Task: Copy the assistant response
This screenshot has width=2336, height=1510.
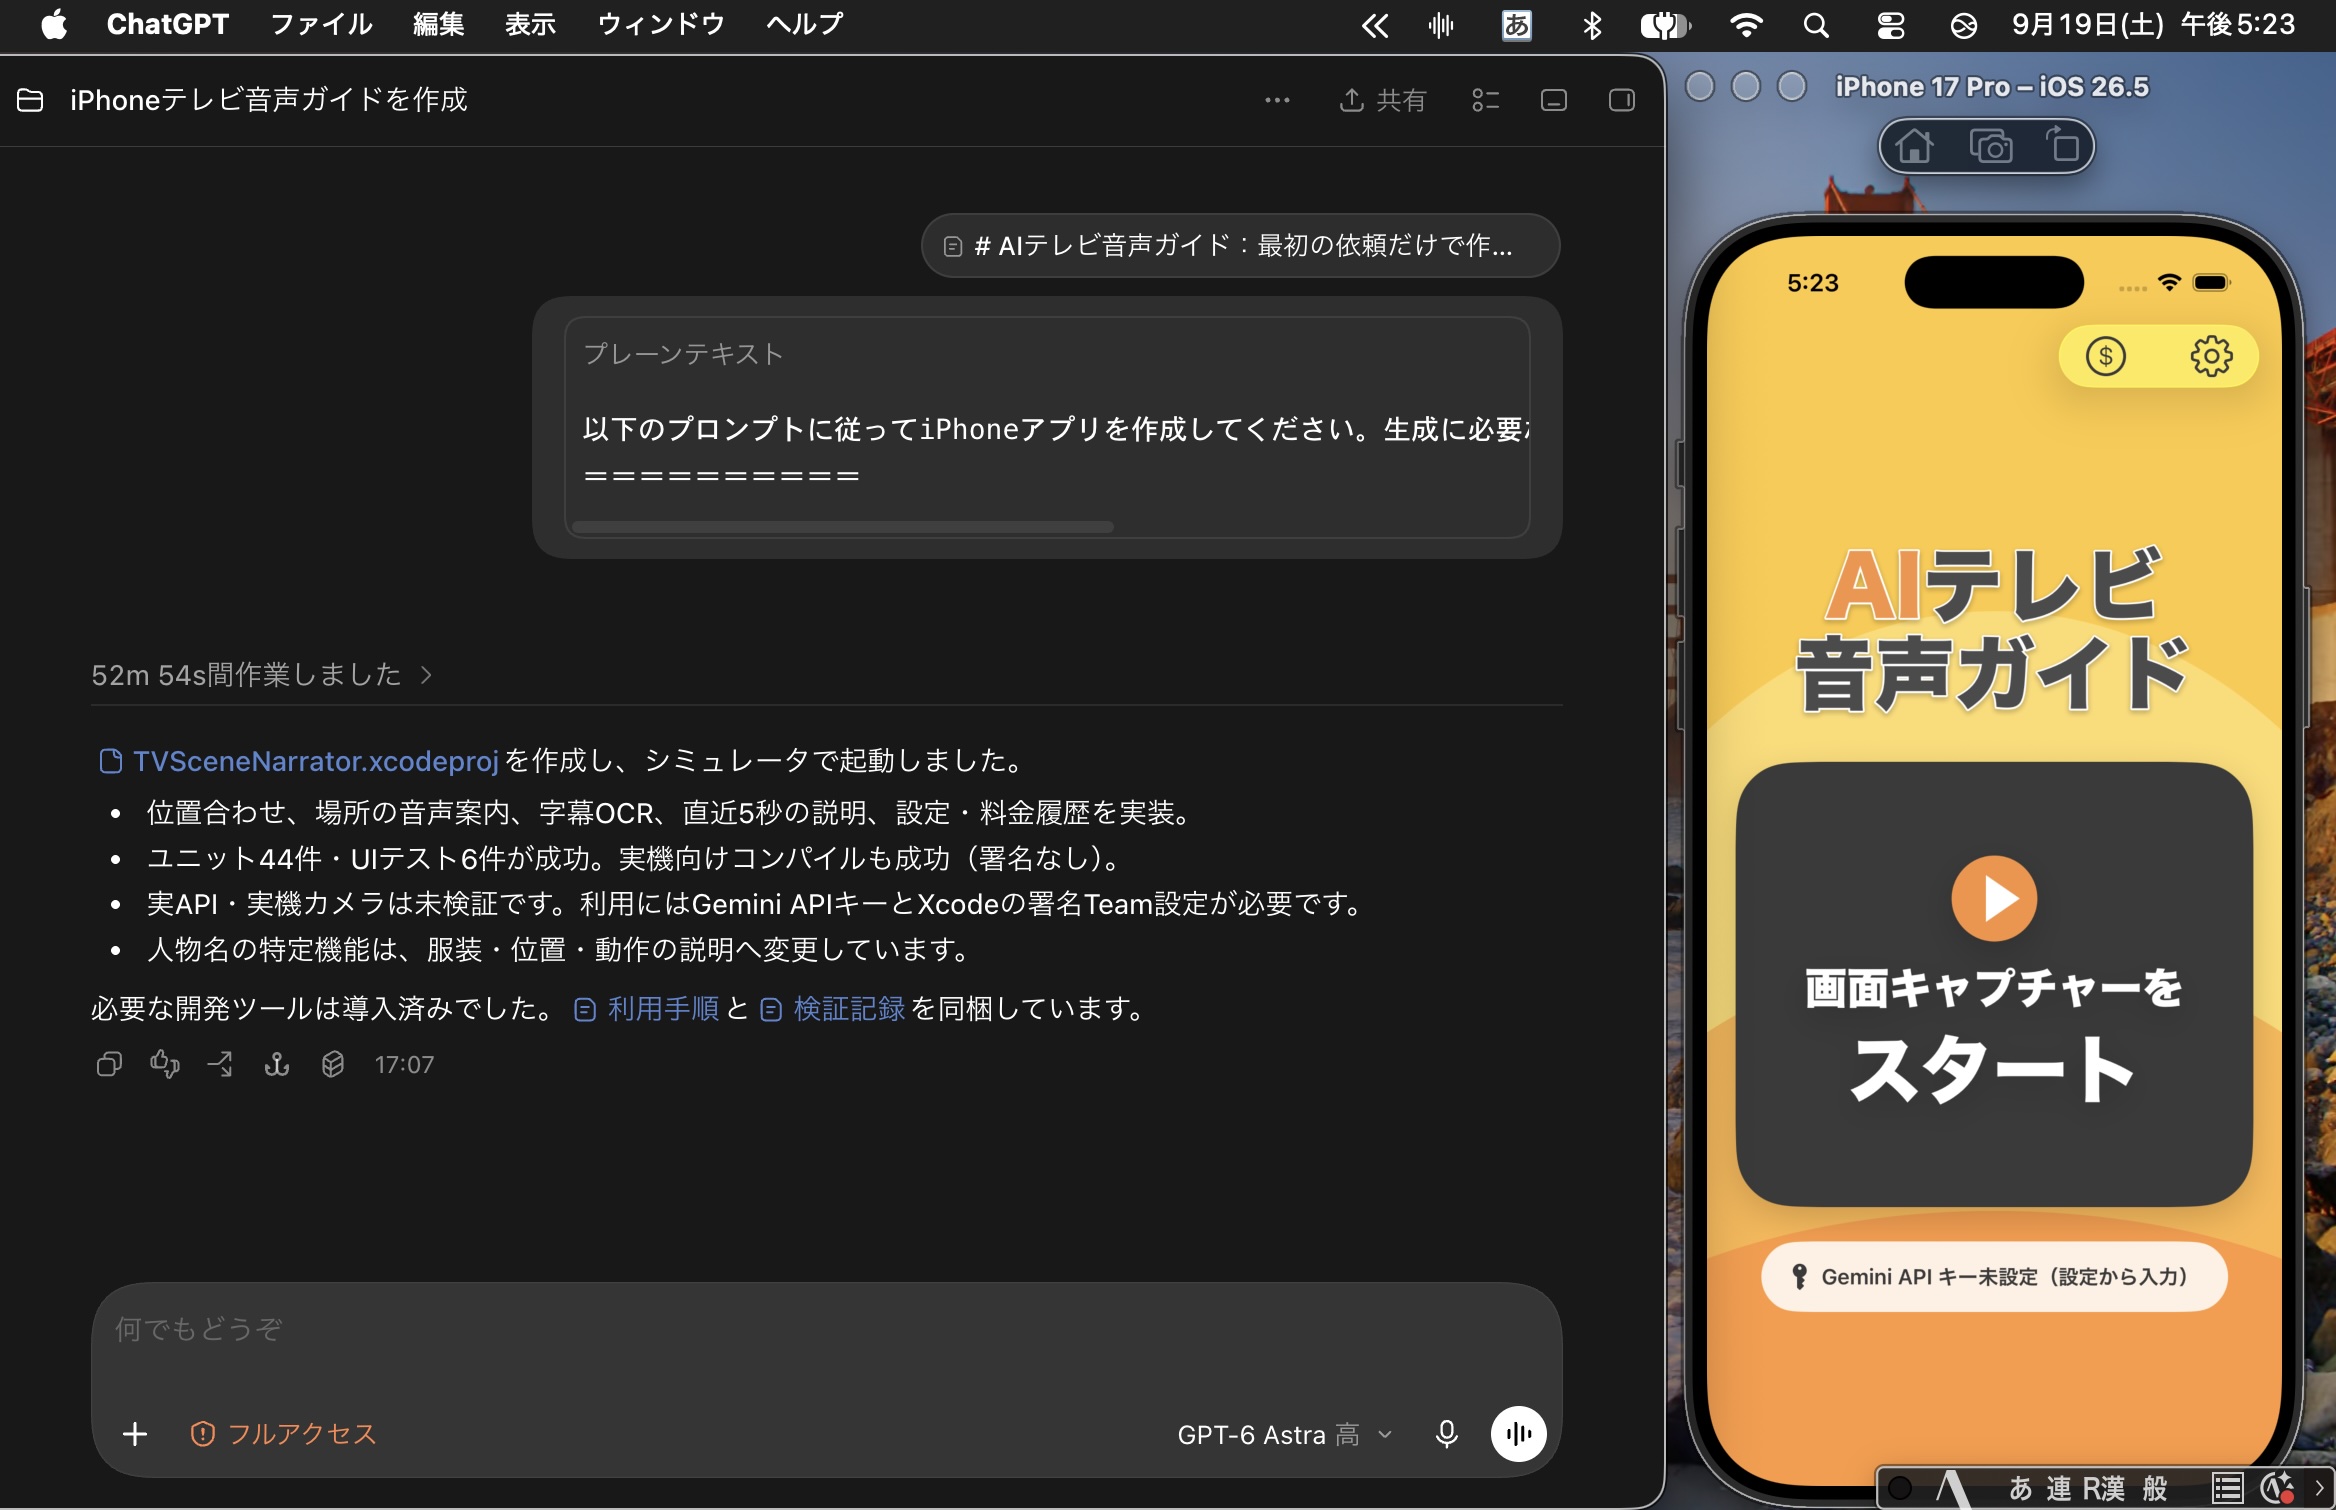Action: [x=109, y=1064]
